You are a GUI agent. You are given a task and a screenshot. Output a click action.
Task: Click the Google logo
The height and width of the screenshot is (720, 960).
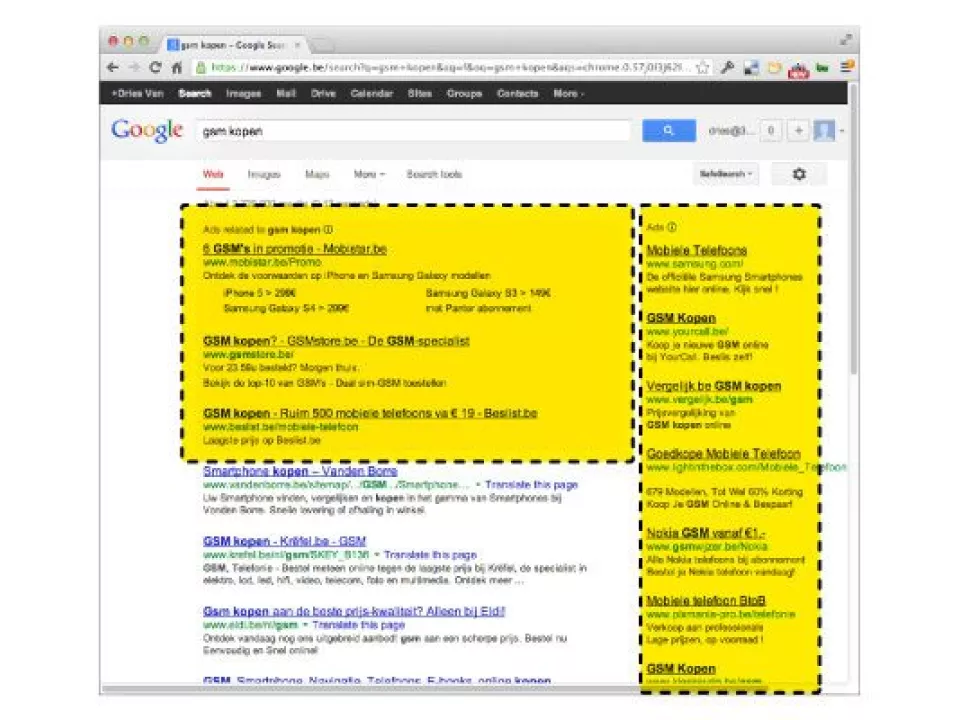pos(147,130)
